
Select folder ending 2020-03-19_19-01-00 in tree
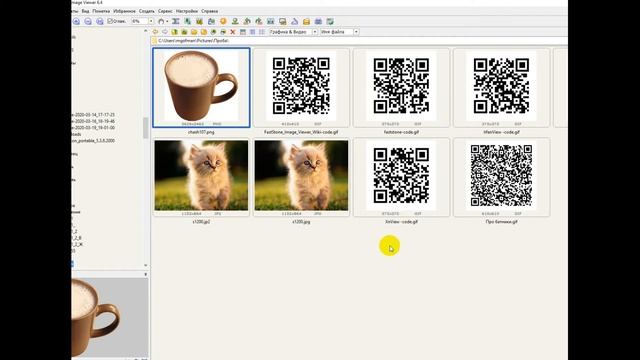tap(93, 128)
